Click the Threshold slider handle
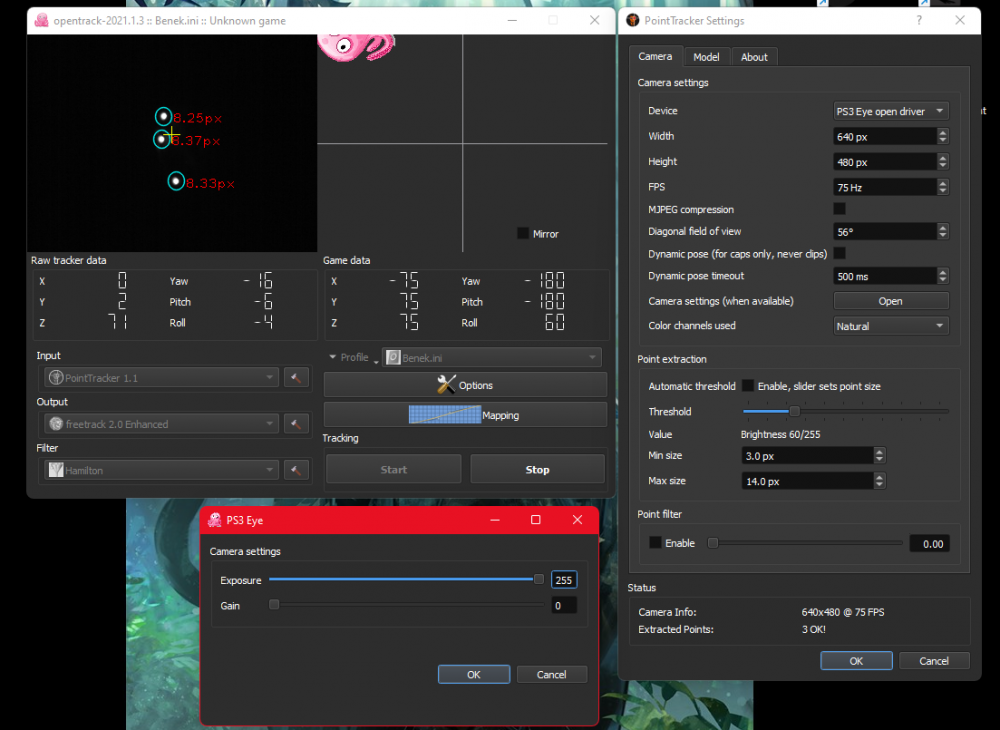Image resolution: width=1000 pixels, height=730 pixels. 794,411
